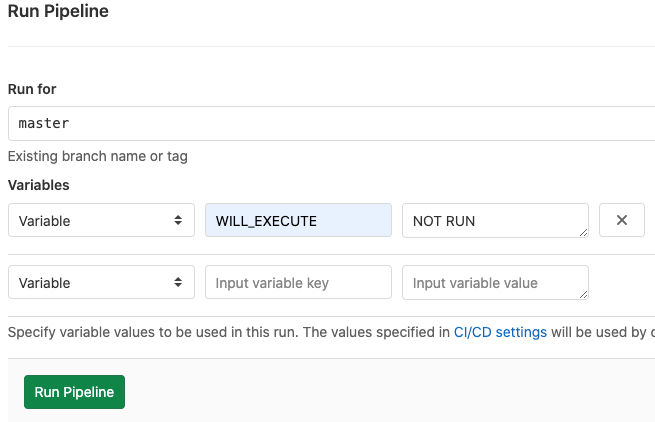The height and width of the screenshot is (422, 655).
Task: Click resize handle of empty value textarea
Action: (583, 295)
